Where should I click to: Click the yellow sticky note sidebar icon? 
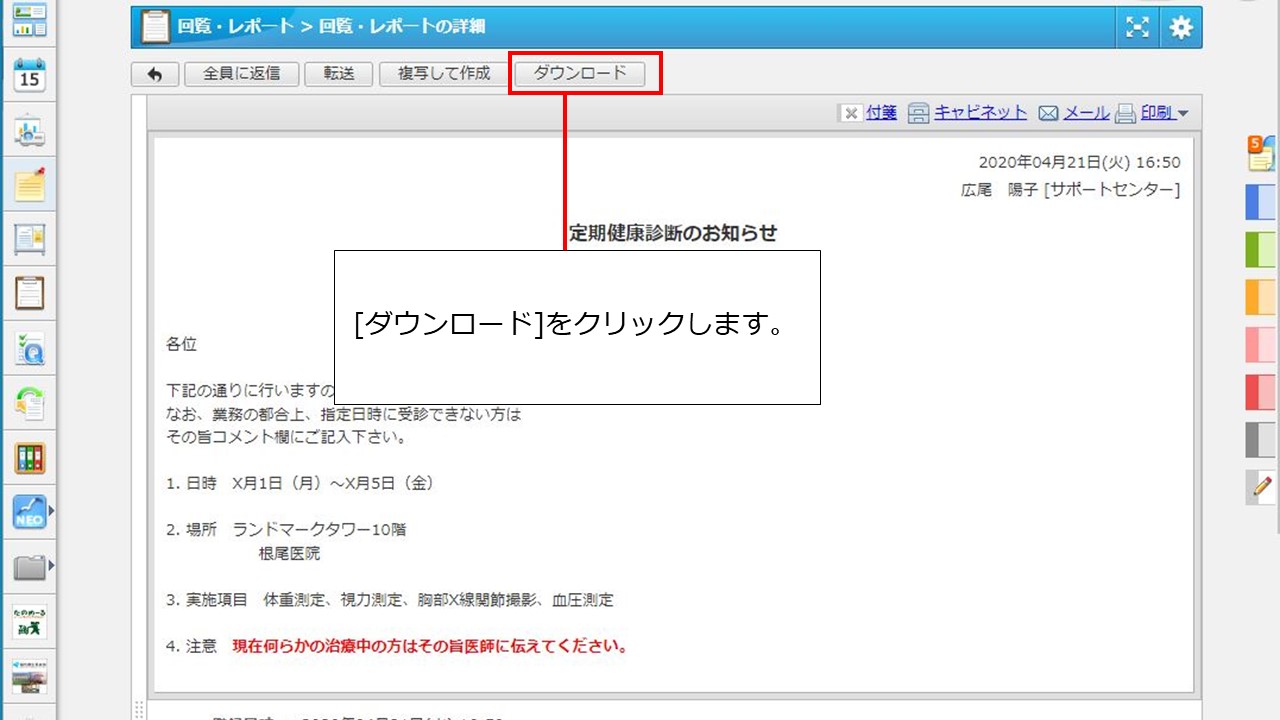tap(30, 185)
